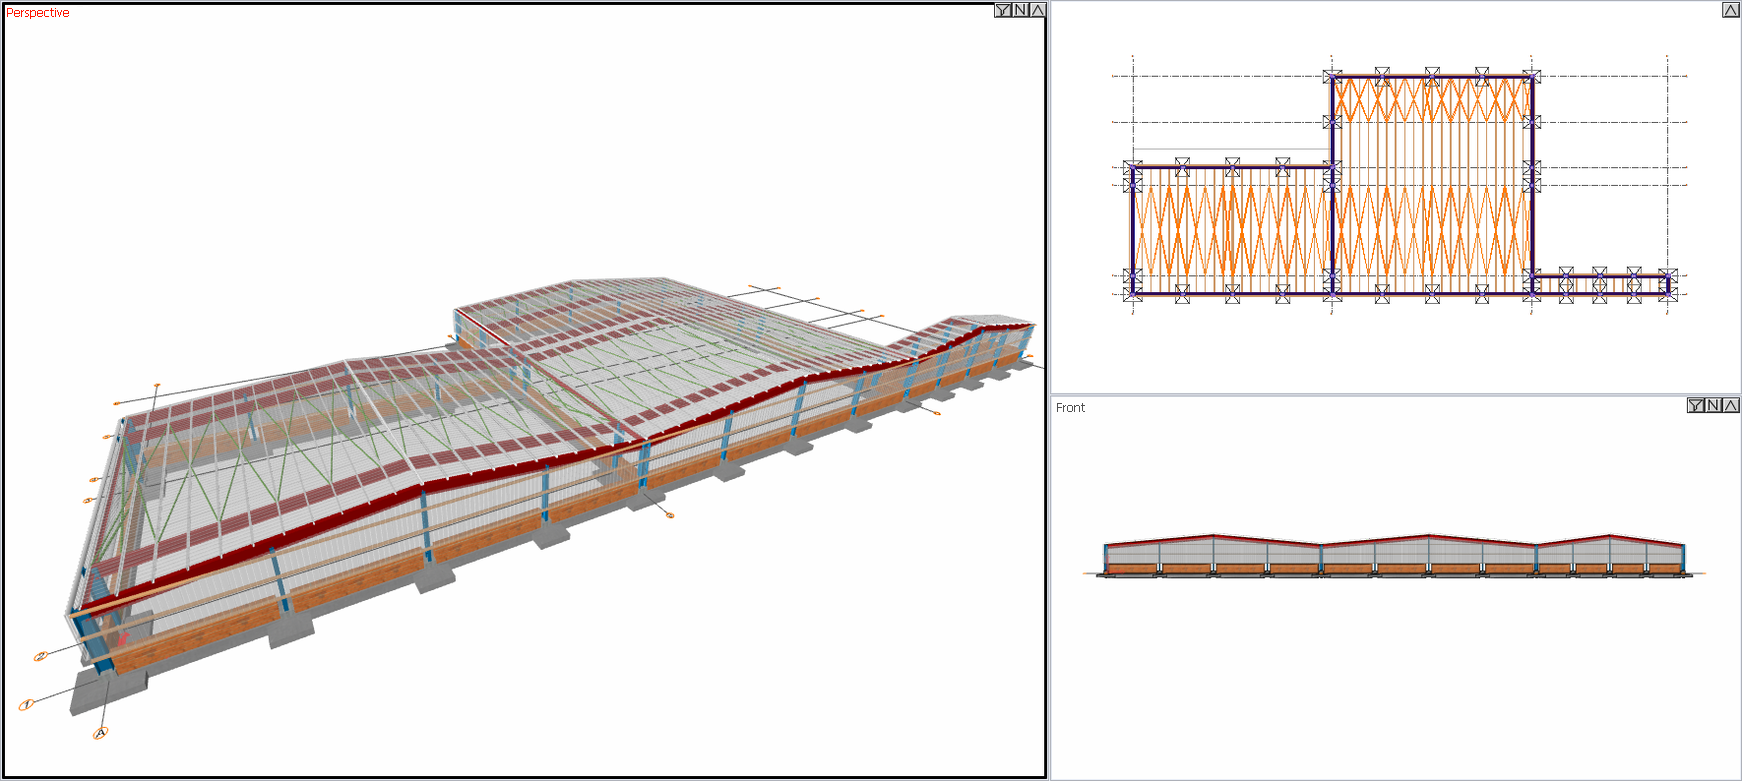Image resolution: width=1742 pixels, height=781 pixels.
Task: Click the N icon in Perspective viewport
Action: click(x=1020, y=10)
